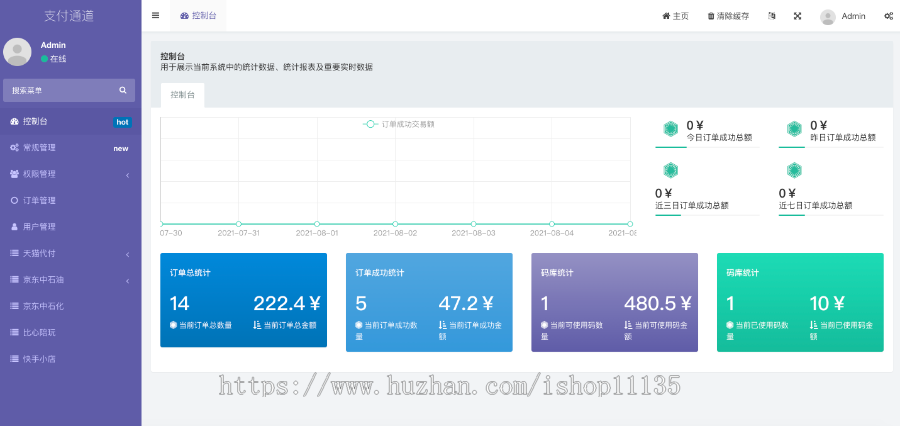Click the magnifier icon in menu search
This screenshot has height=426, width=900.
(x=123, y=90)
